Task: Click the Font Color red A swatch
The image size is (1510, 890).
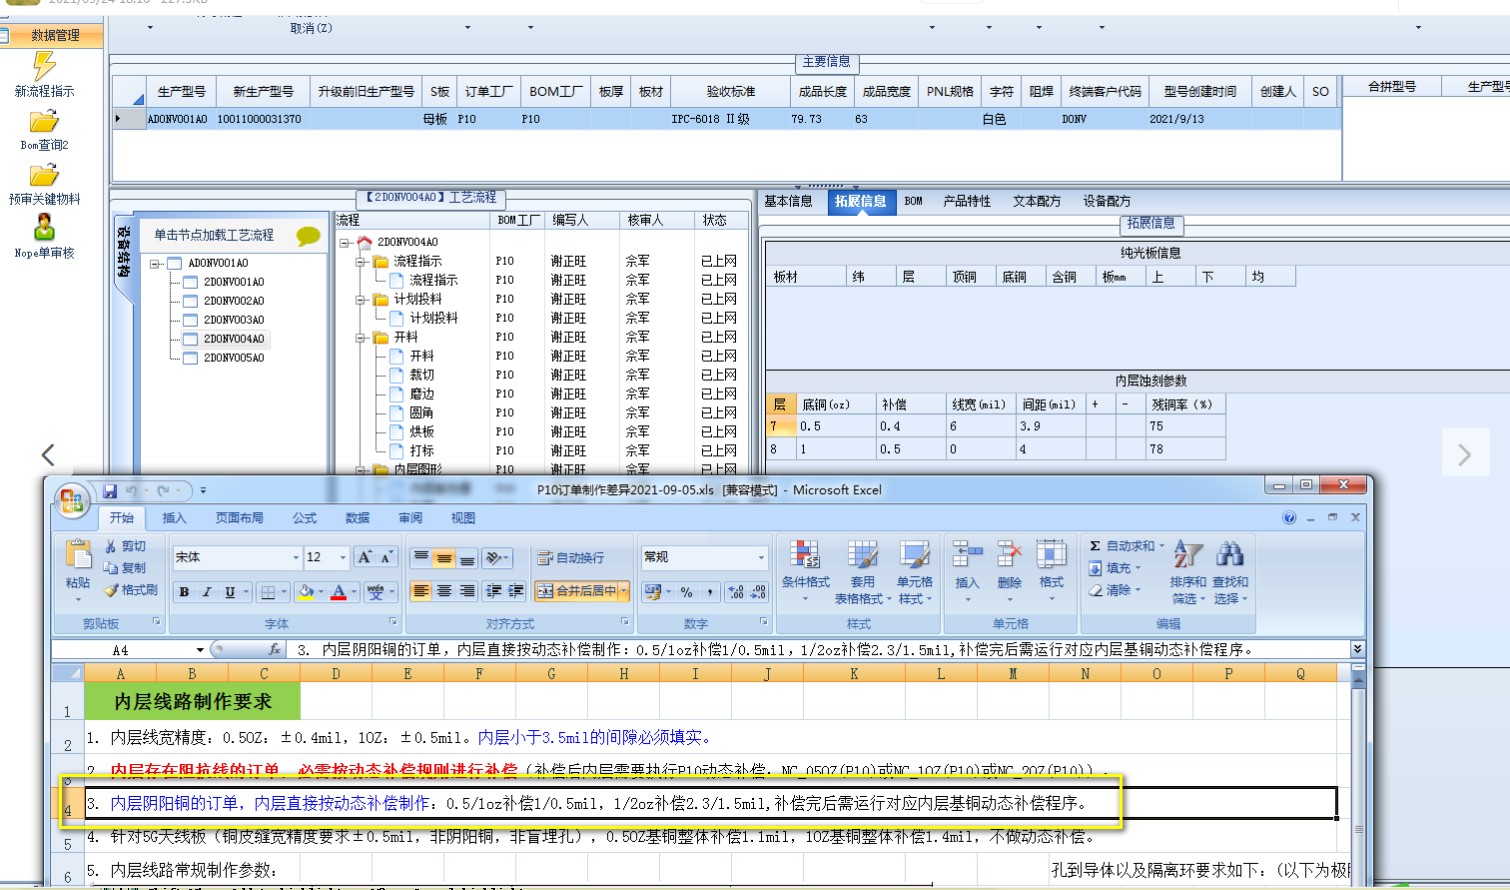Action: (x=338, y=592)
